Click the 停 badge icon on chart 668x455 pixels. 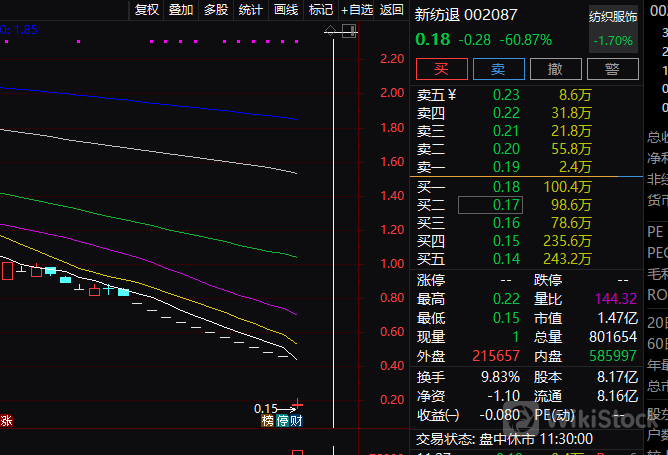click(x=282, y=421)
